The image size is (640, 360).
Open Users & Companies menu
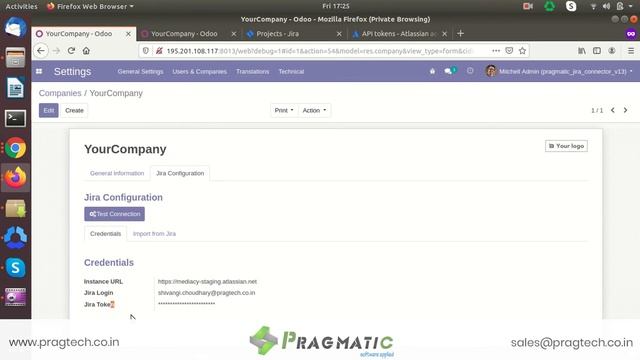click(x=200, y=71)
